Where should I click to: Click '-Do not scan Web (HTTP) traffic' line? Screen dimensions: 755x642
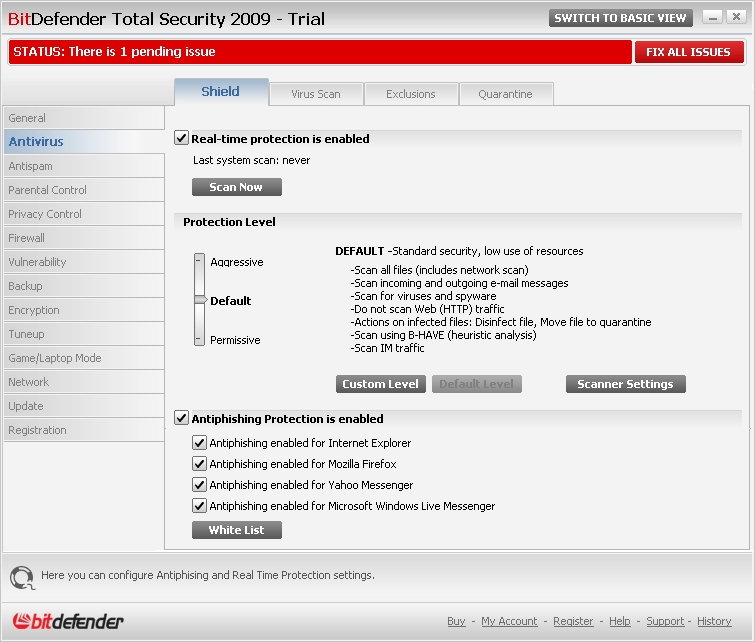(x=428, y=309)
